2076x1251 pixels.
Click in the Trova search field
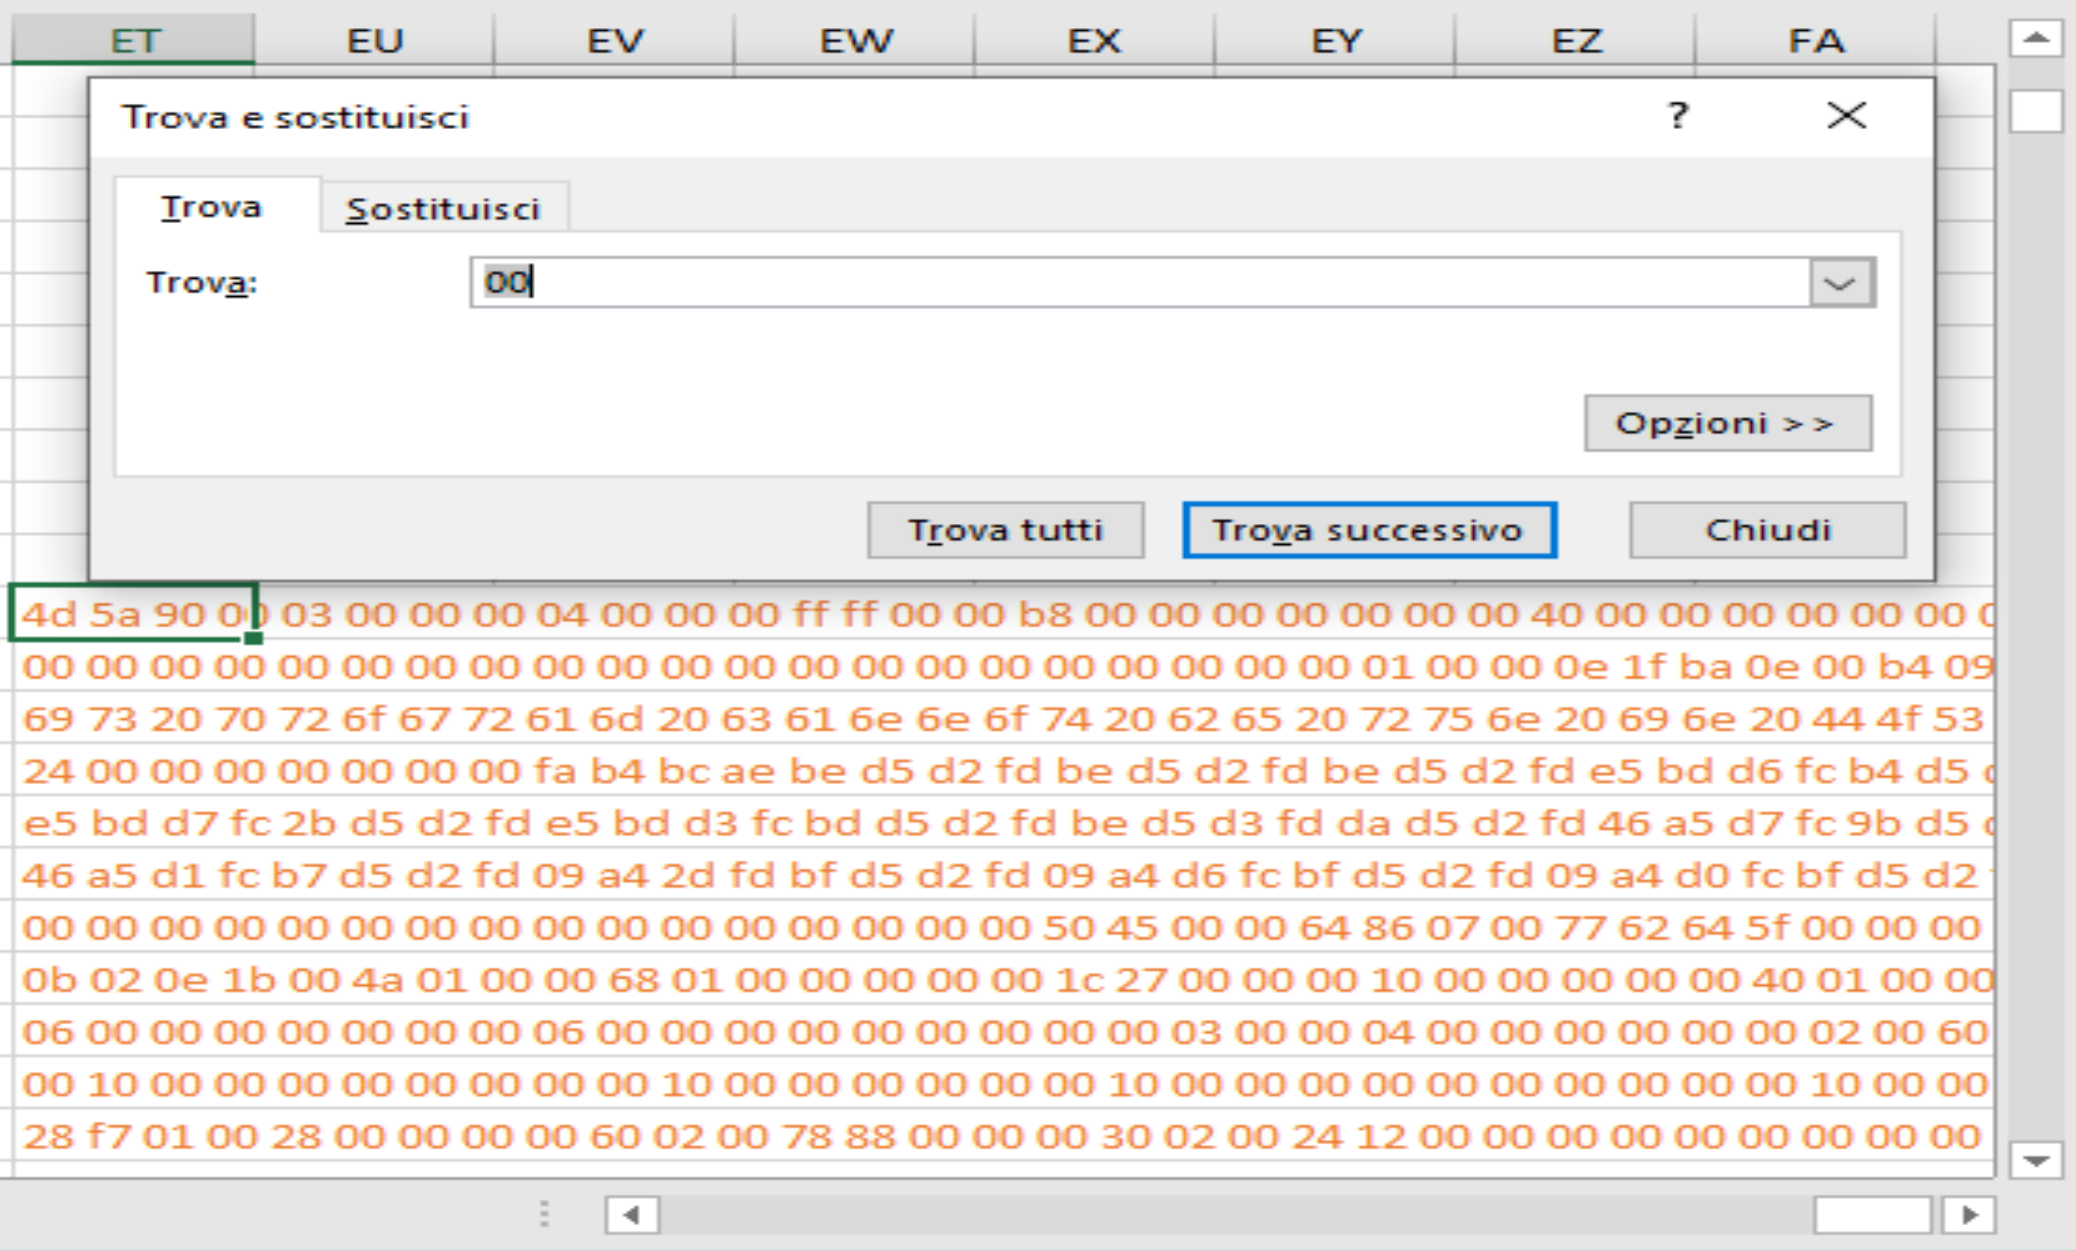pos(1140,282)
